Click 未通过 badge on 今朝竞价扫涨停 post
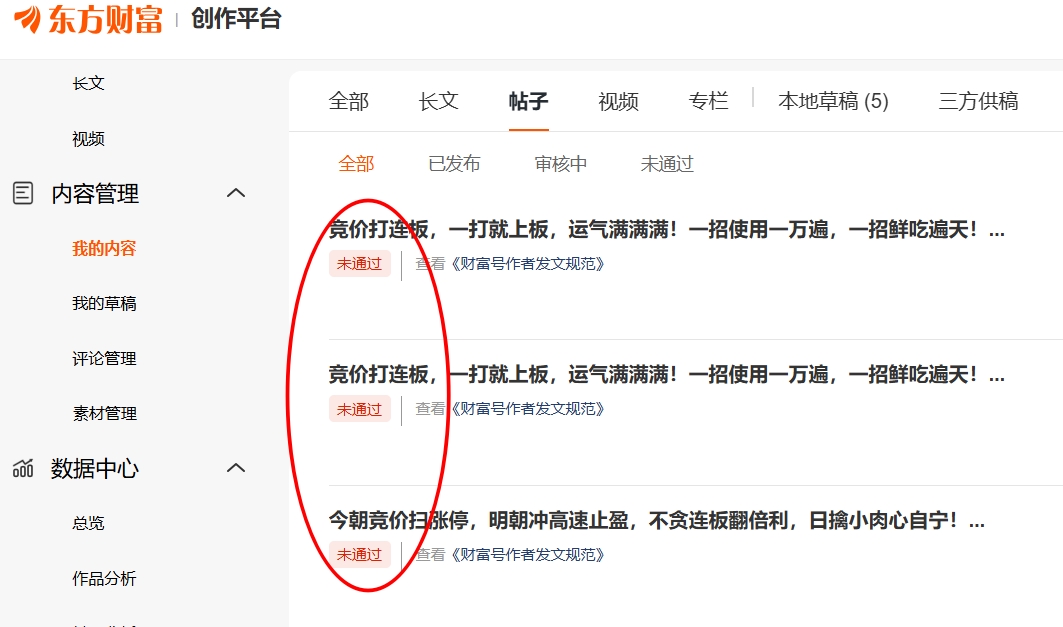This screenshot has width=1063, height=627. pyautogui.click(x=360, y=554)
